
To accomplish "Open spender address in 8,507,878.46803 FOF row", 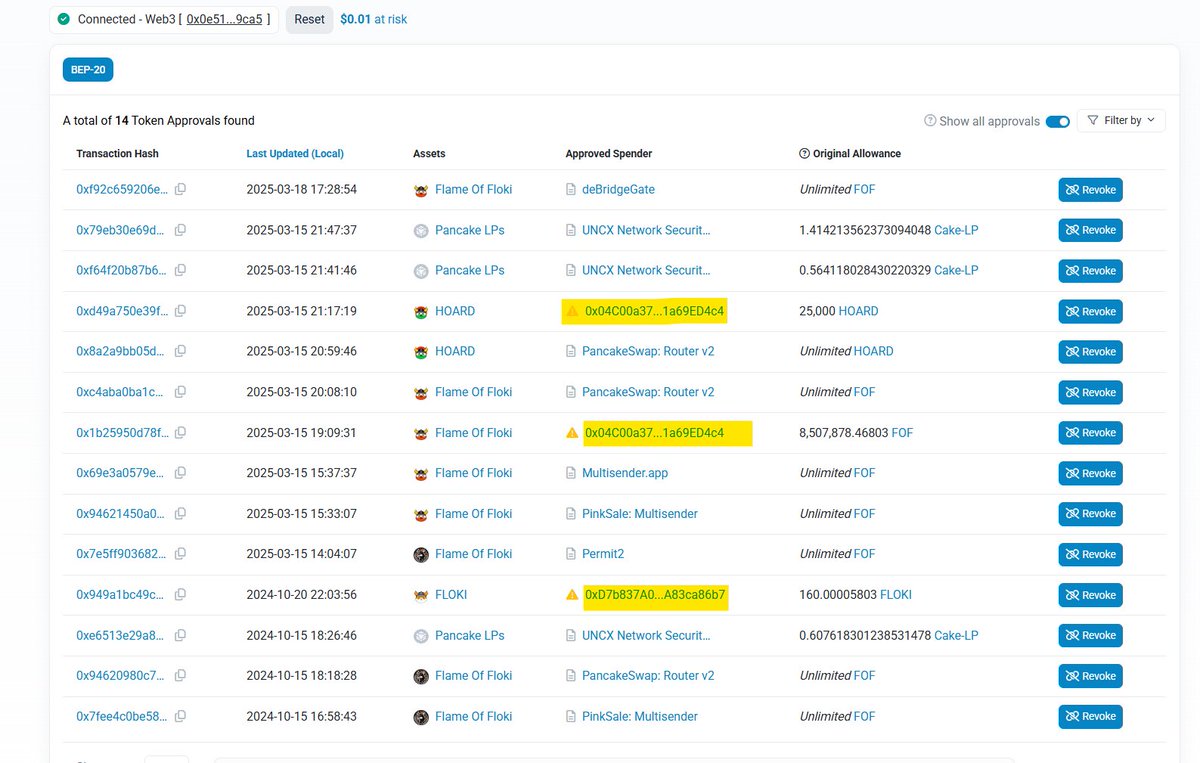I will coord(654,433).
